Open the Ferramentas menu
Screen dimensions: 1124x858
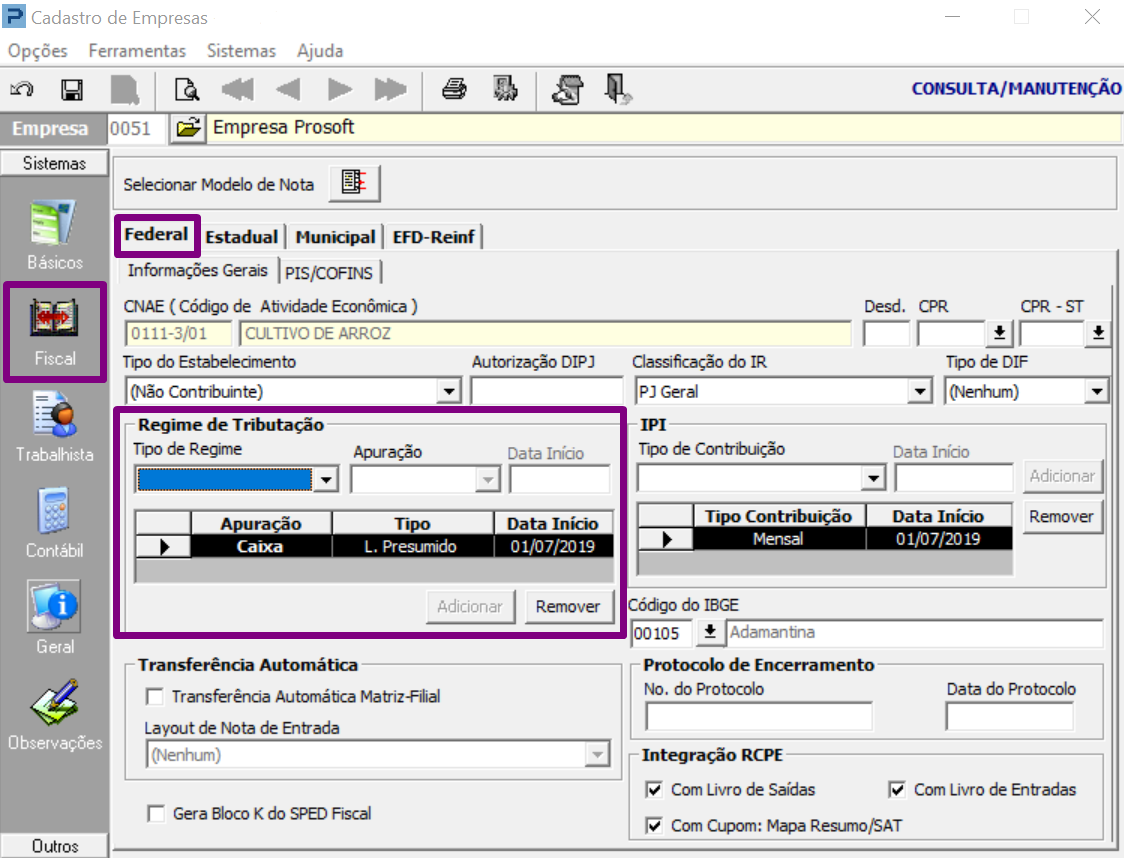click(x=137, y=51)
